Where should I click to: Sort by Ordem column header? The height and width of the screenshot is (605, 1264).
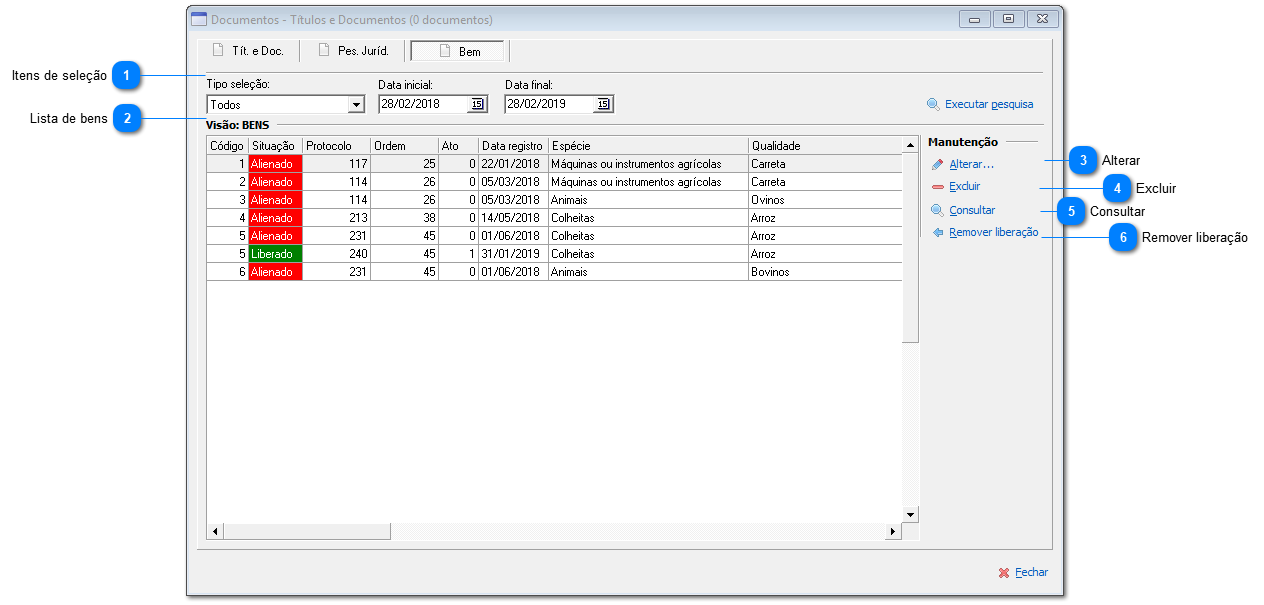(404, 146)
